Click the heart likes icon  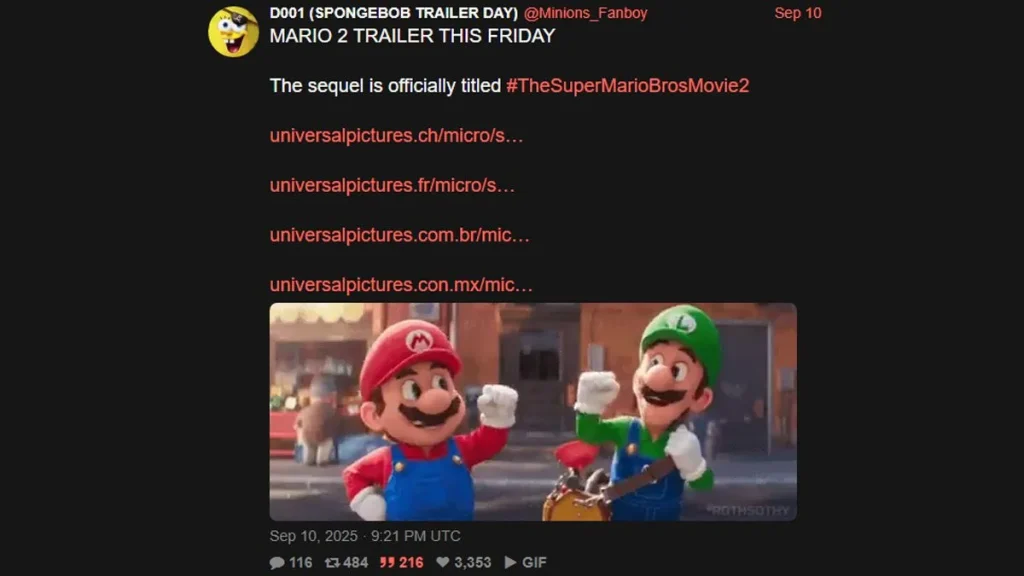coord(443,562)
